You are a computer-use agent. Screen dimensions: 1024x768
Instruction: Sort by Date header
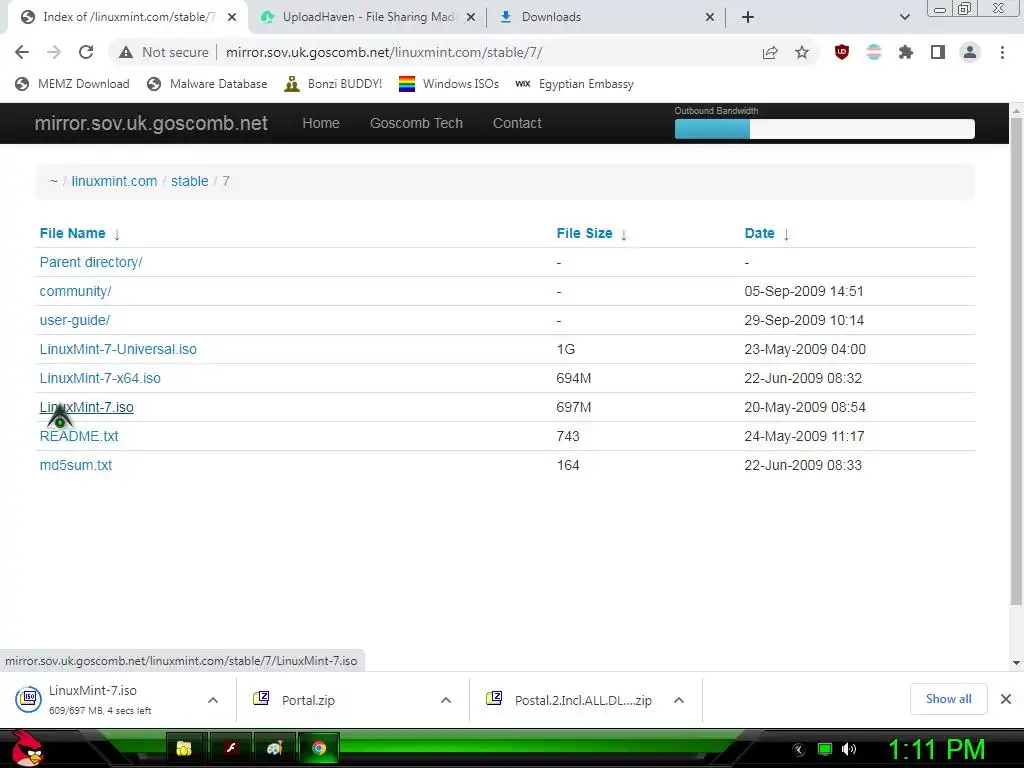pos(759,234)
